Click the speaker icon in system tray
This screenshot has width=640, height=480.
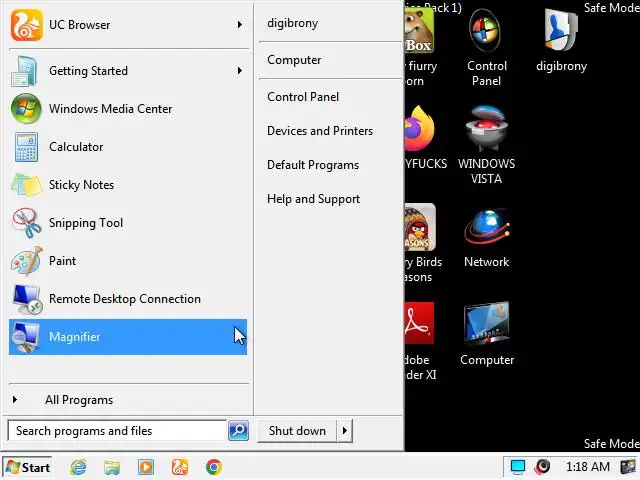tap(543, 466)
